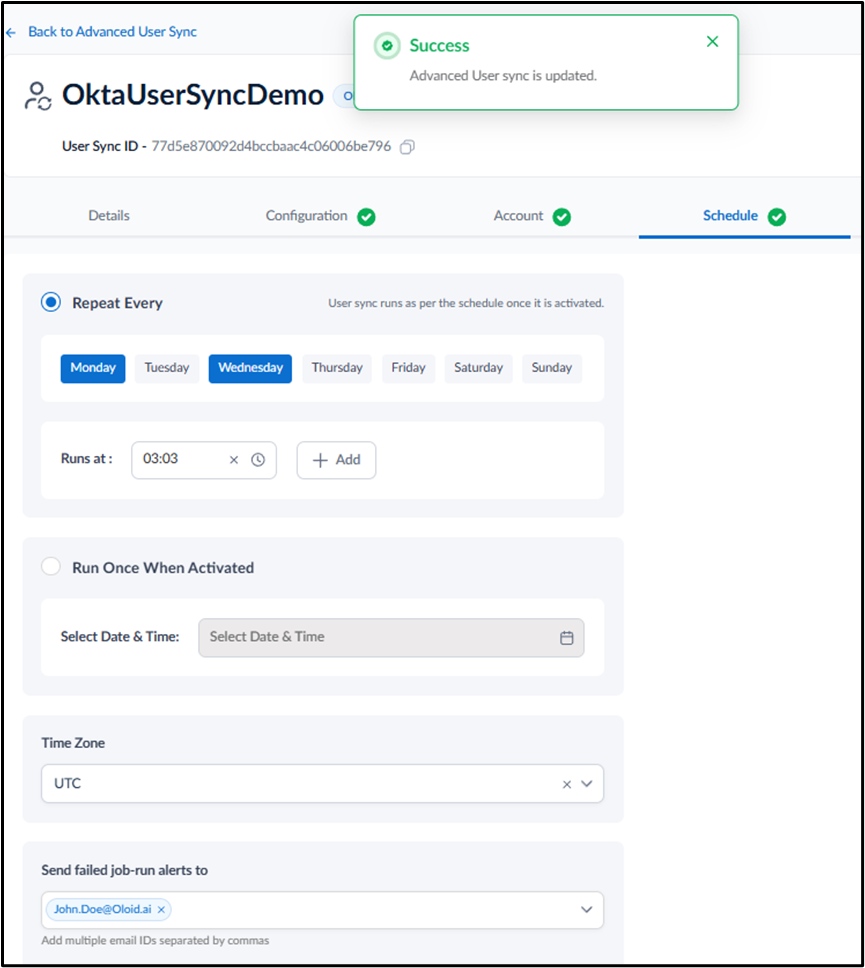Expand the Time Zone dropdown chevron
This screenshot has height=968, width=865.
pos(587,784)
